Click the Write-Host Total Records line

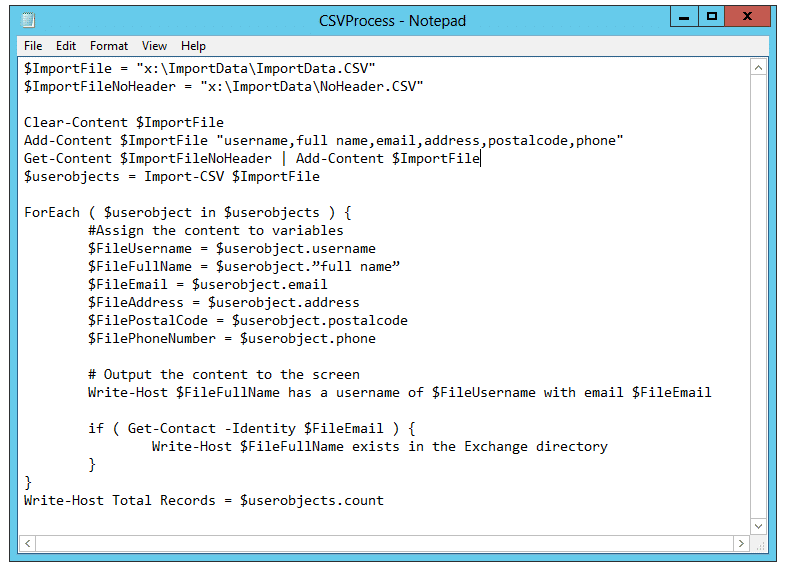(204, 501)
